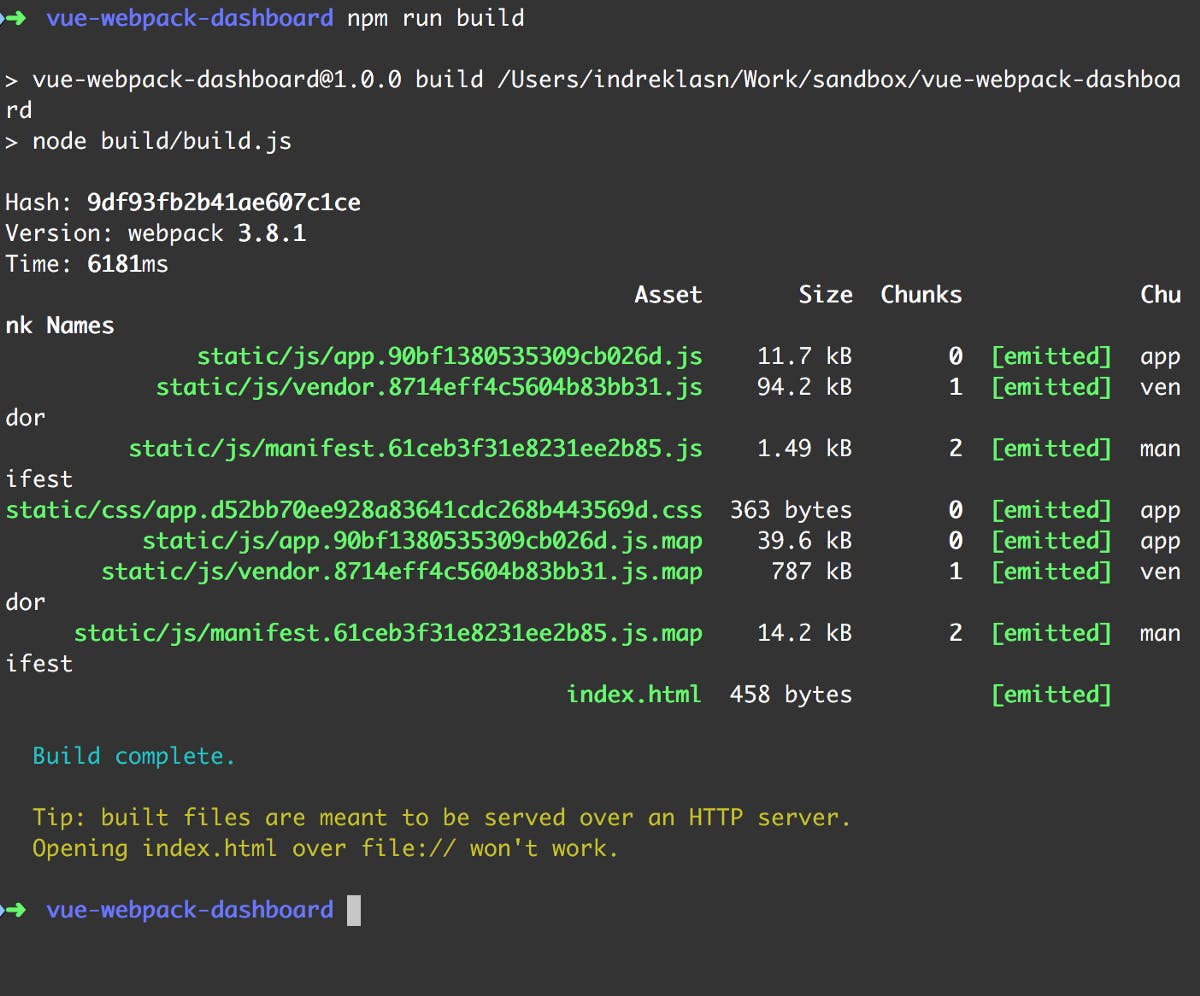
Task: Click the vendor.8714eff4c5604b83bb31.js.map source map path
Action: (x=402, y=572)
